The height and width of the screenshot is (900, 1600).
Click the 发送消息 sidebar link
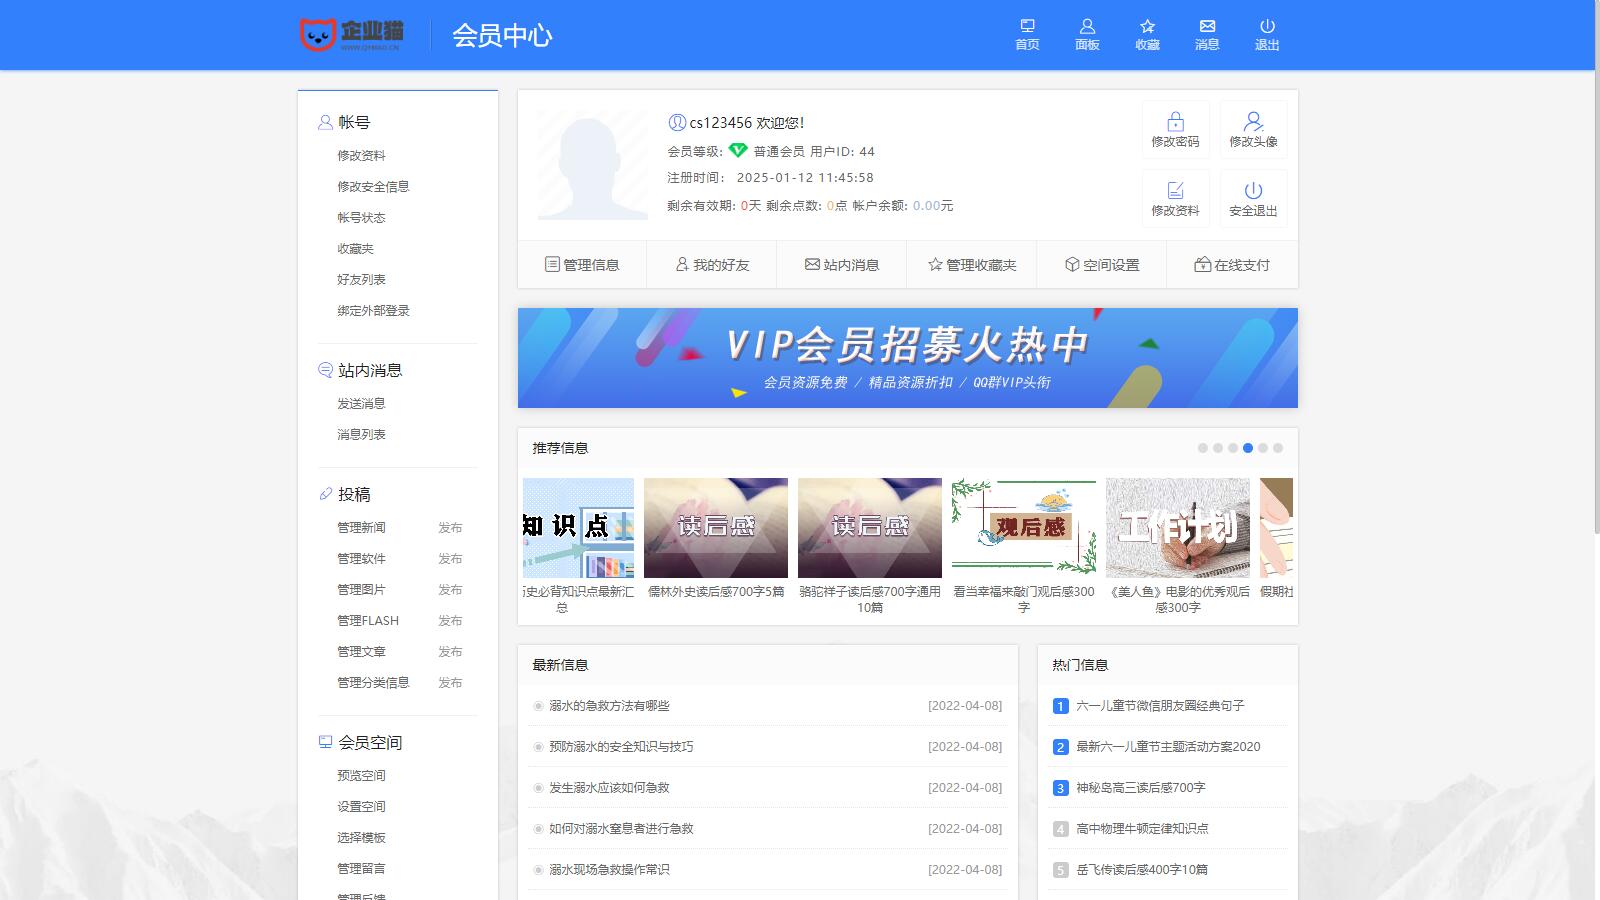point(362,402)
